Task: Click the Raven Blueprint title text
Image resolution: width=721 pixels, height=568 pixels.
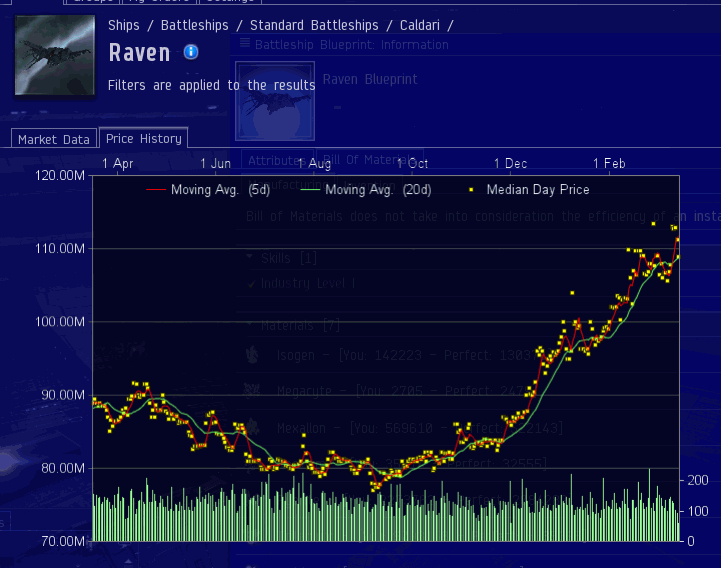Action: 370,80
